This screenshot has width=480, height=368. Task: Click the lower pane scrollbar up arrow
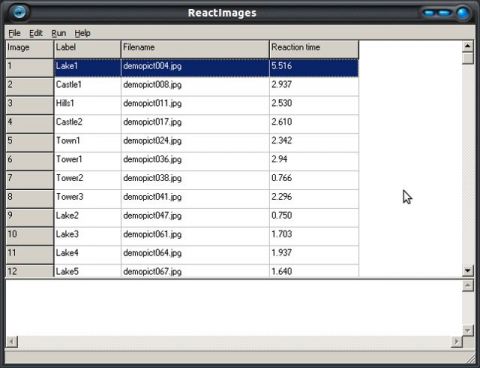coord(468,285)
